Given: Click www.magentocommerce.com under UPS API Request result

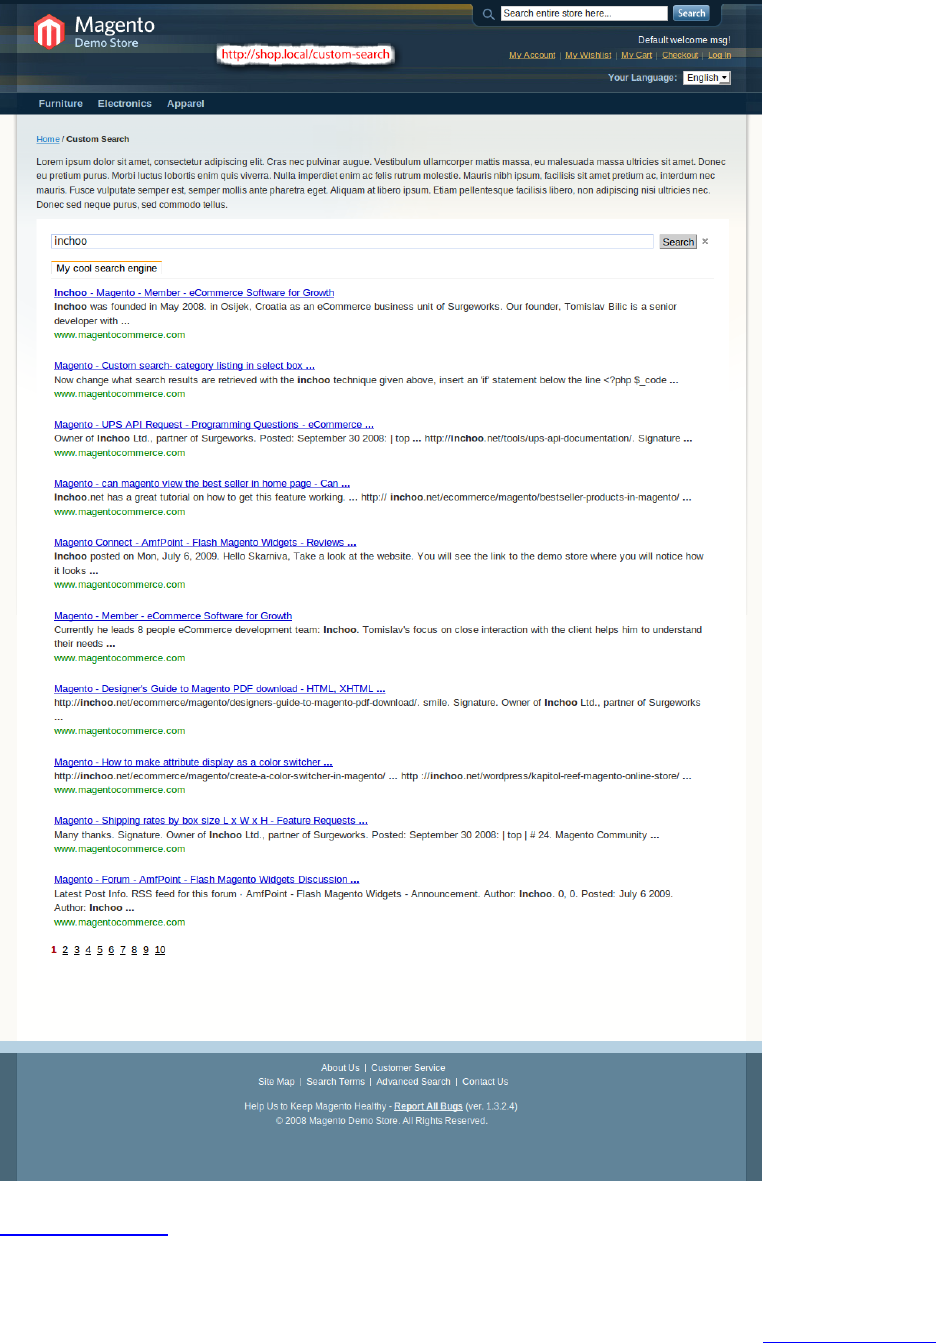Looking at the screenshot, I should point(119,453).
